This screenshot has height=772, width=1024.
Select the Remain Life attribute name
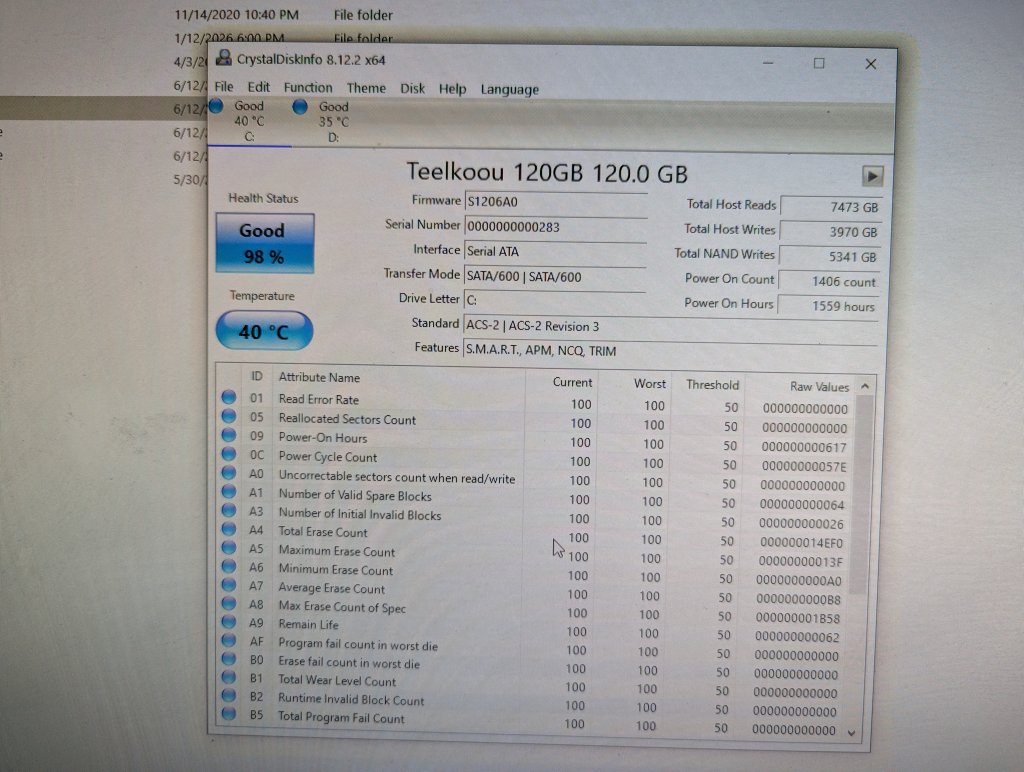(x=308, y=624)
